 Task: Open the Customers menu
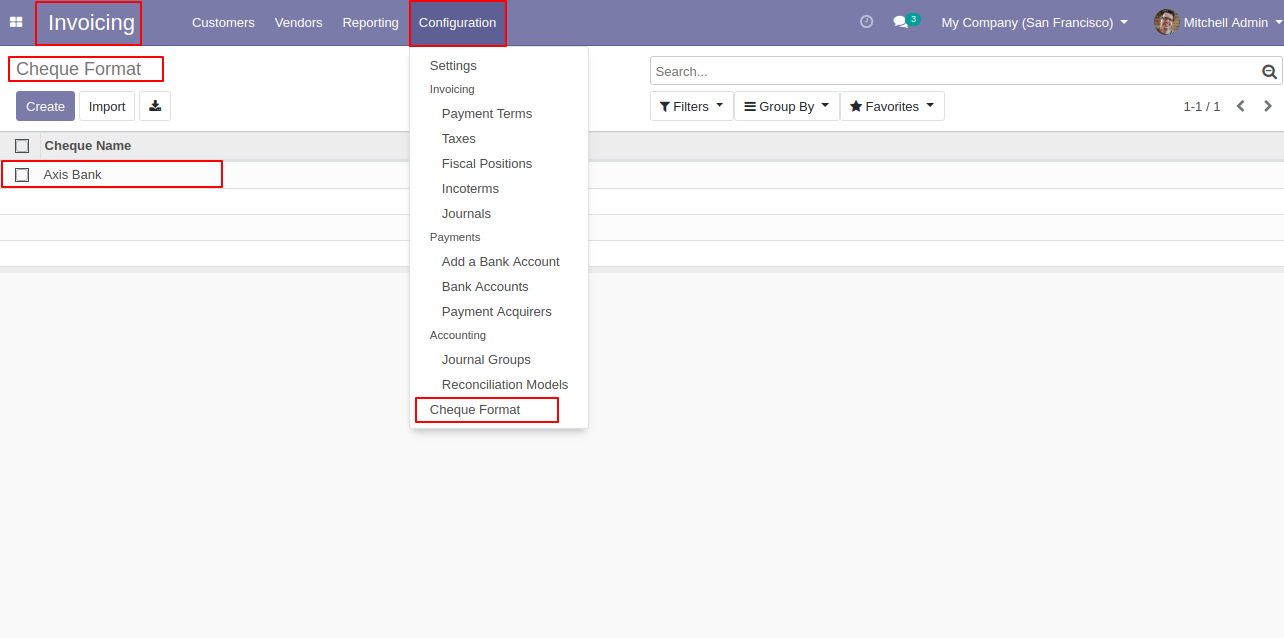coord(223,22)
